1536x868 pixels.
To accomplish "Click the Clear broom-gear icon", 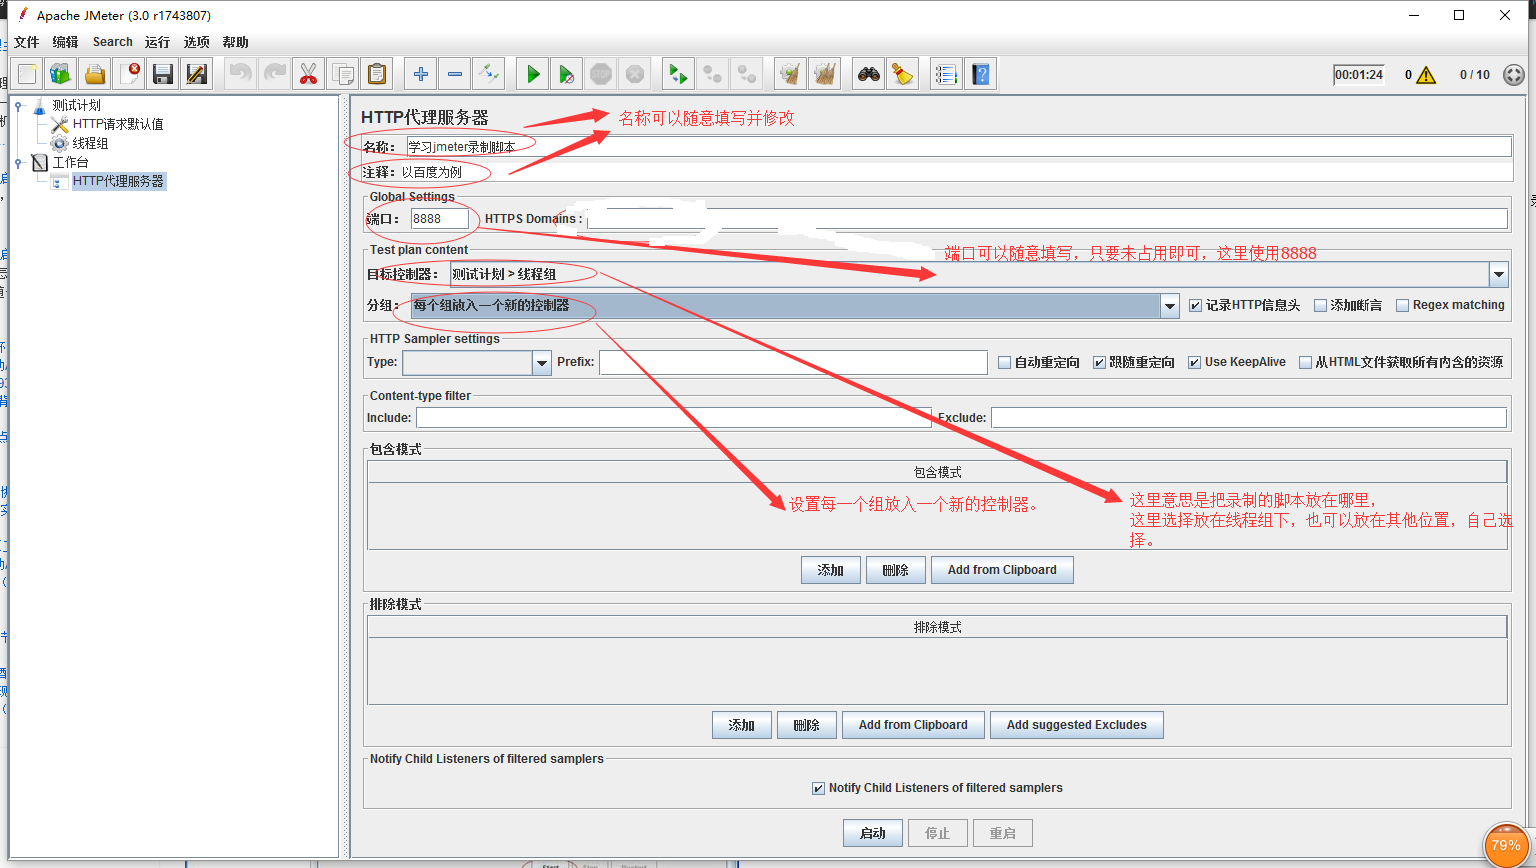I will (790, 74).
